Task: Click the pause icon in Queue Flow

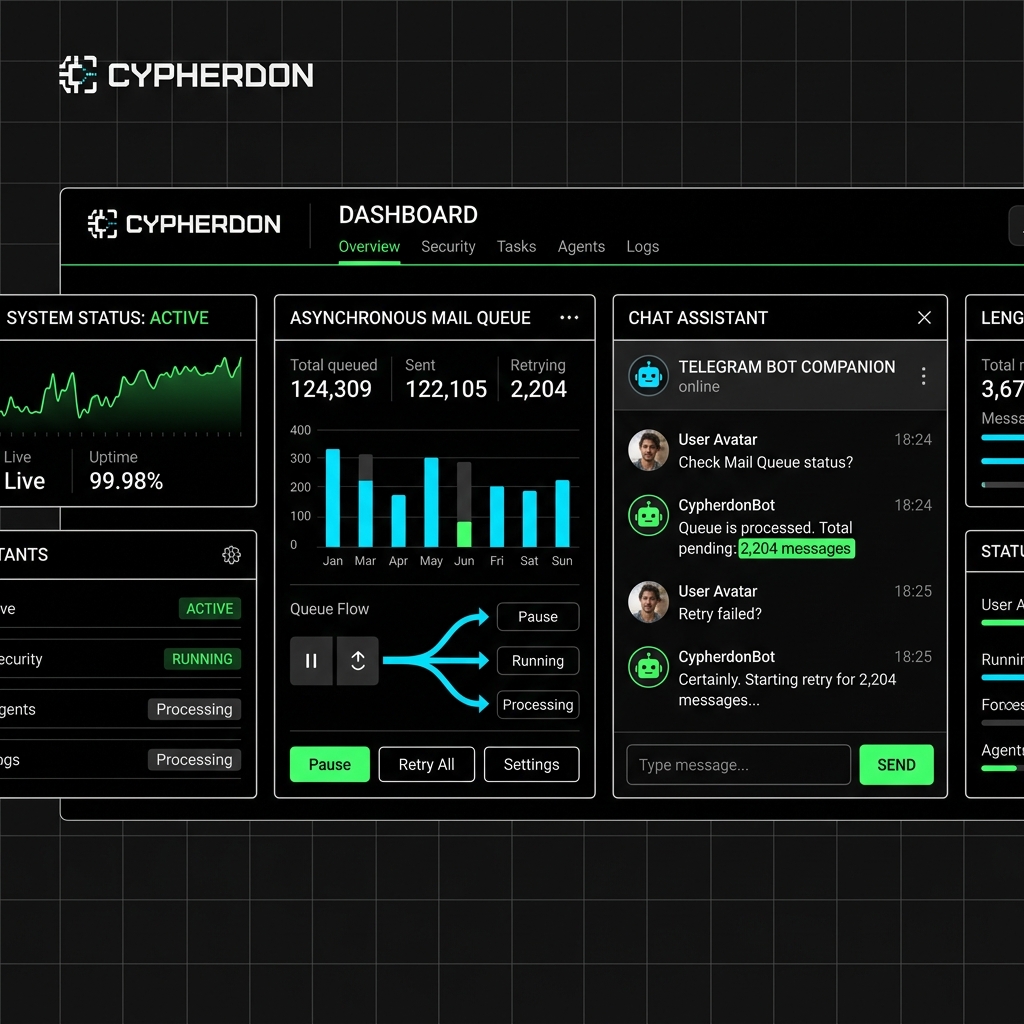Action: (x=312, y=661)
